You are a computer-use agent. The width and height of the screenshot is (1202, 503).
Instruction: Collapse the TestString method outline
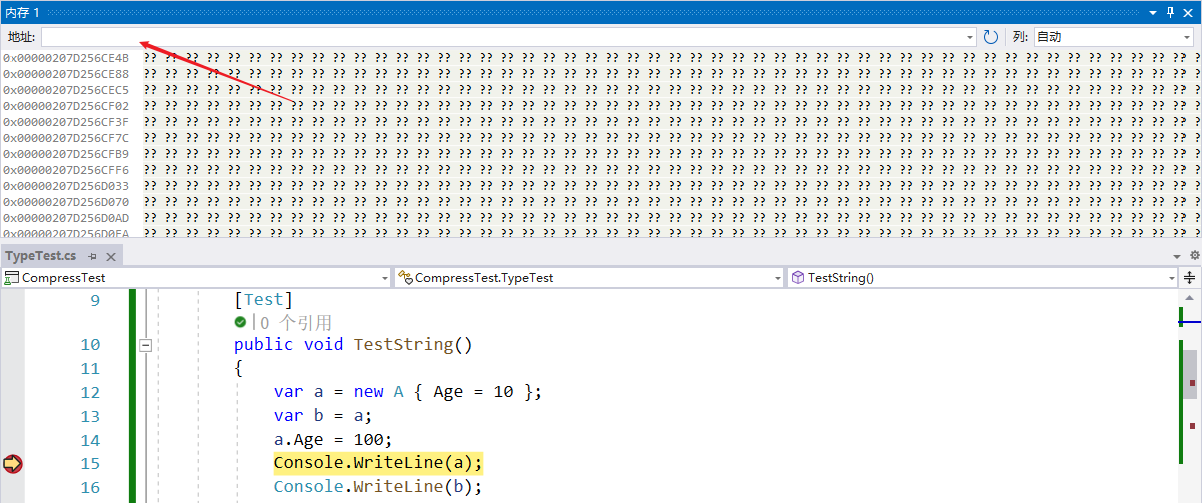click(x=145, y=345)
